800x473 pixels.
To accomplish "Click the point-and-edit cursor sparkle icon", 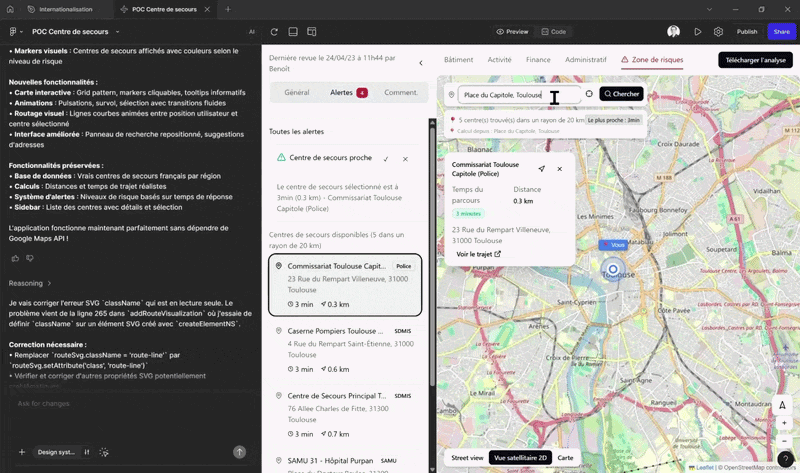I will pyautogui.click(x=104, y=452).
